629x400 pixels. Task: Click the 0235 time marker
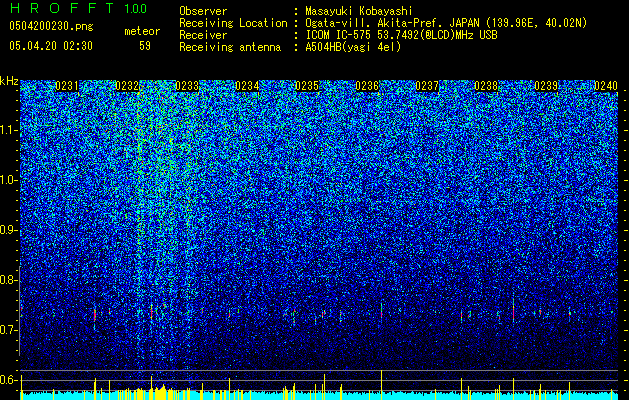click(307, 86)
